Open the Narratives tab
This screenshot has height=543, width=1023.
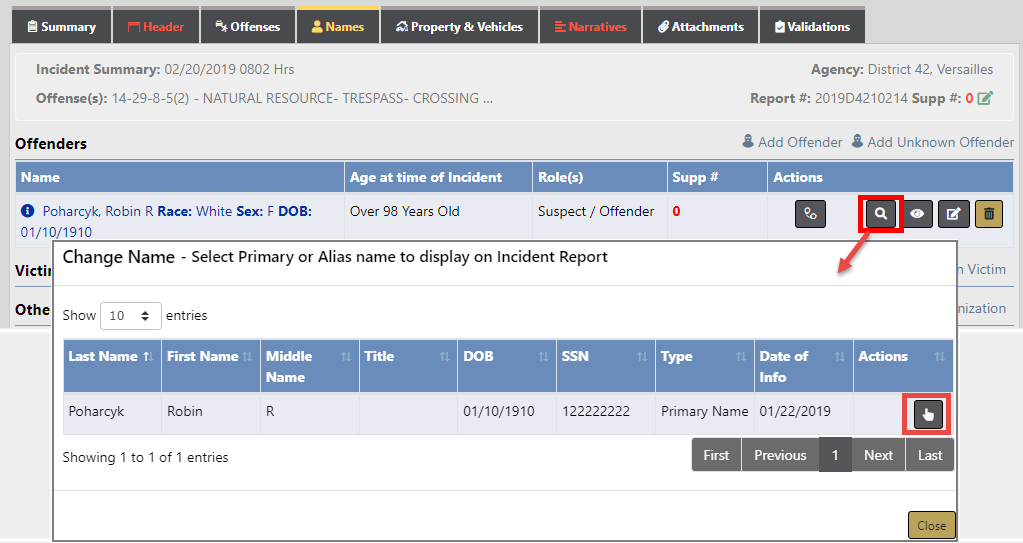pos(590,27)
